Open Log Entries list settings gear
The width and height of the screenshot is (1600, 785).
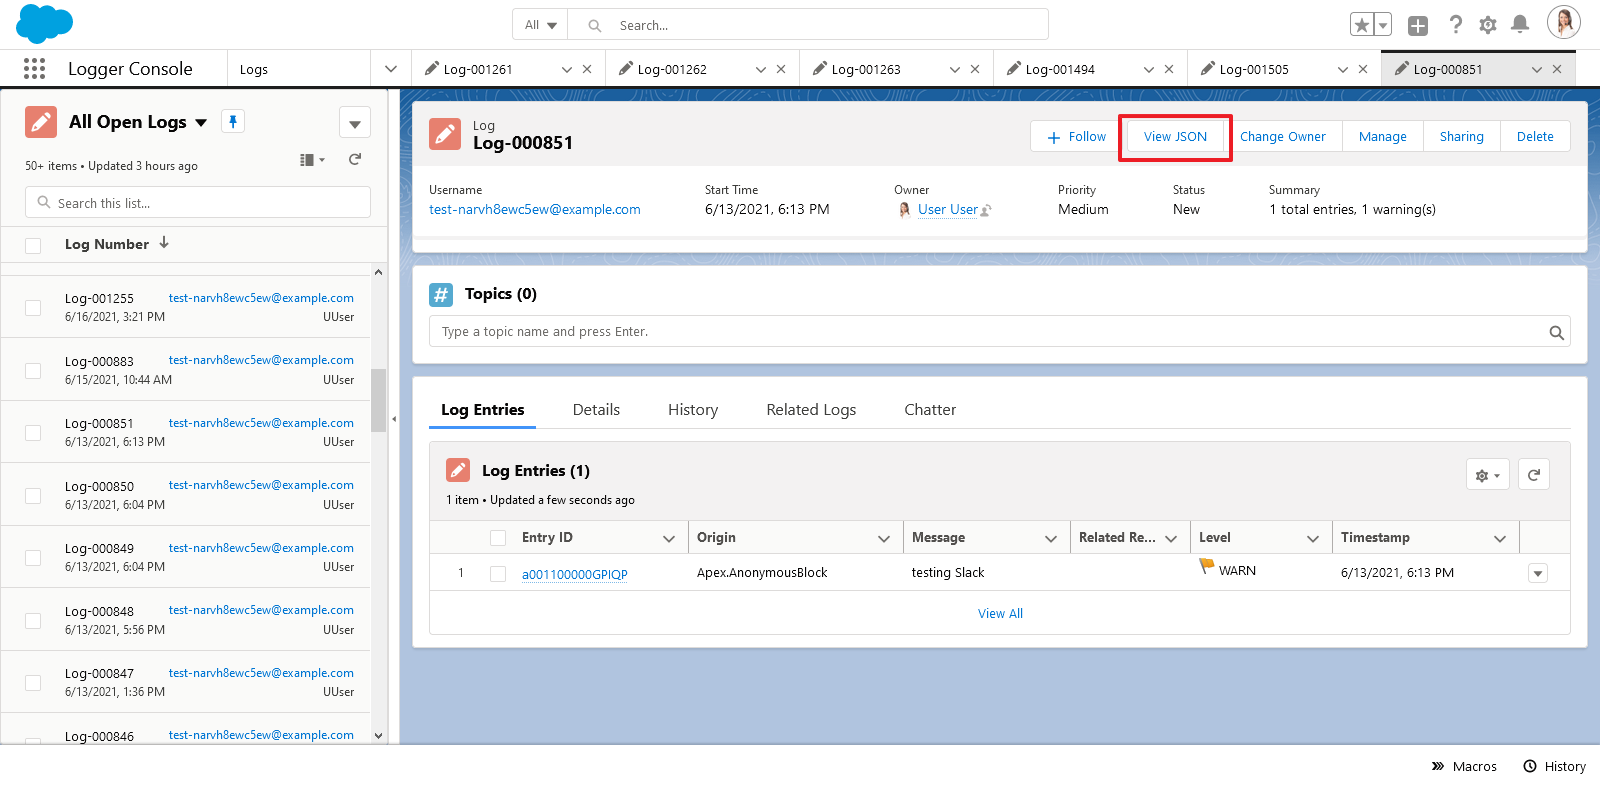pyautogui.click(x=1487, y=475)
